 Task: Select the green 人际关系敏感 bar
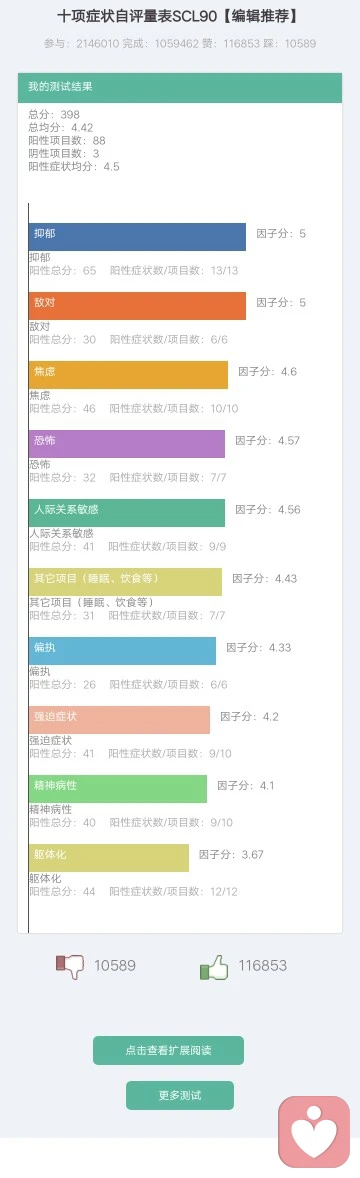coord(127,512)
